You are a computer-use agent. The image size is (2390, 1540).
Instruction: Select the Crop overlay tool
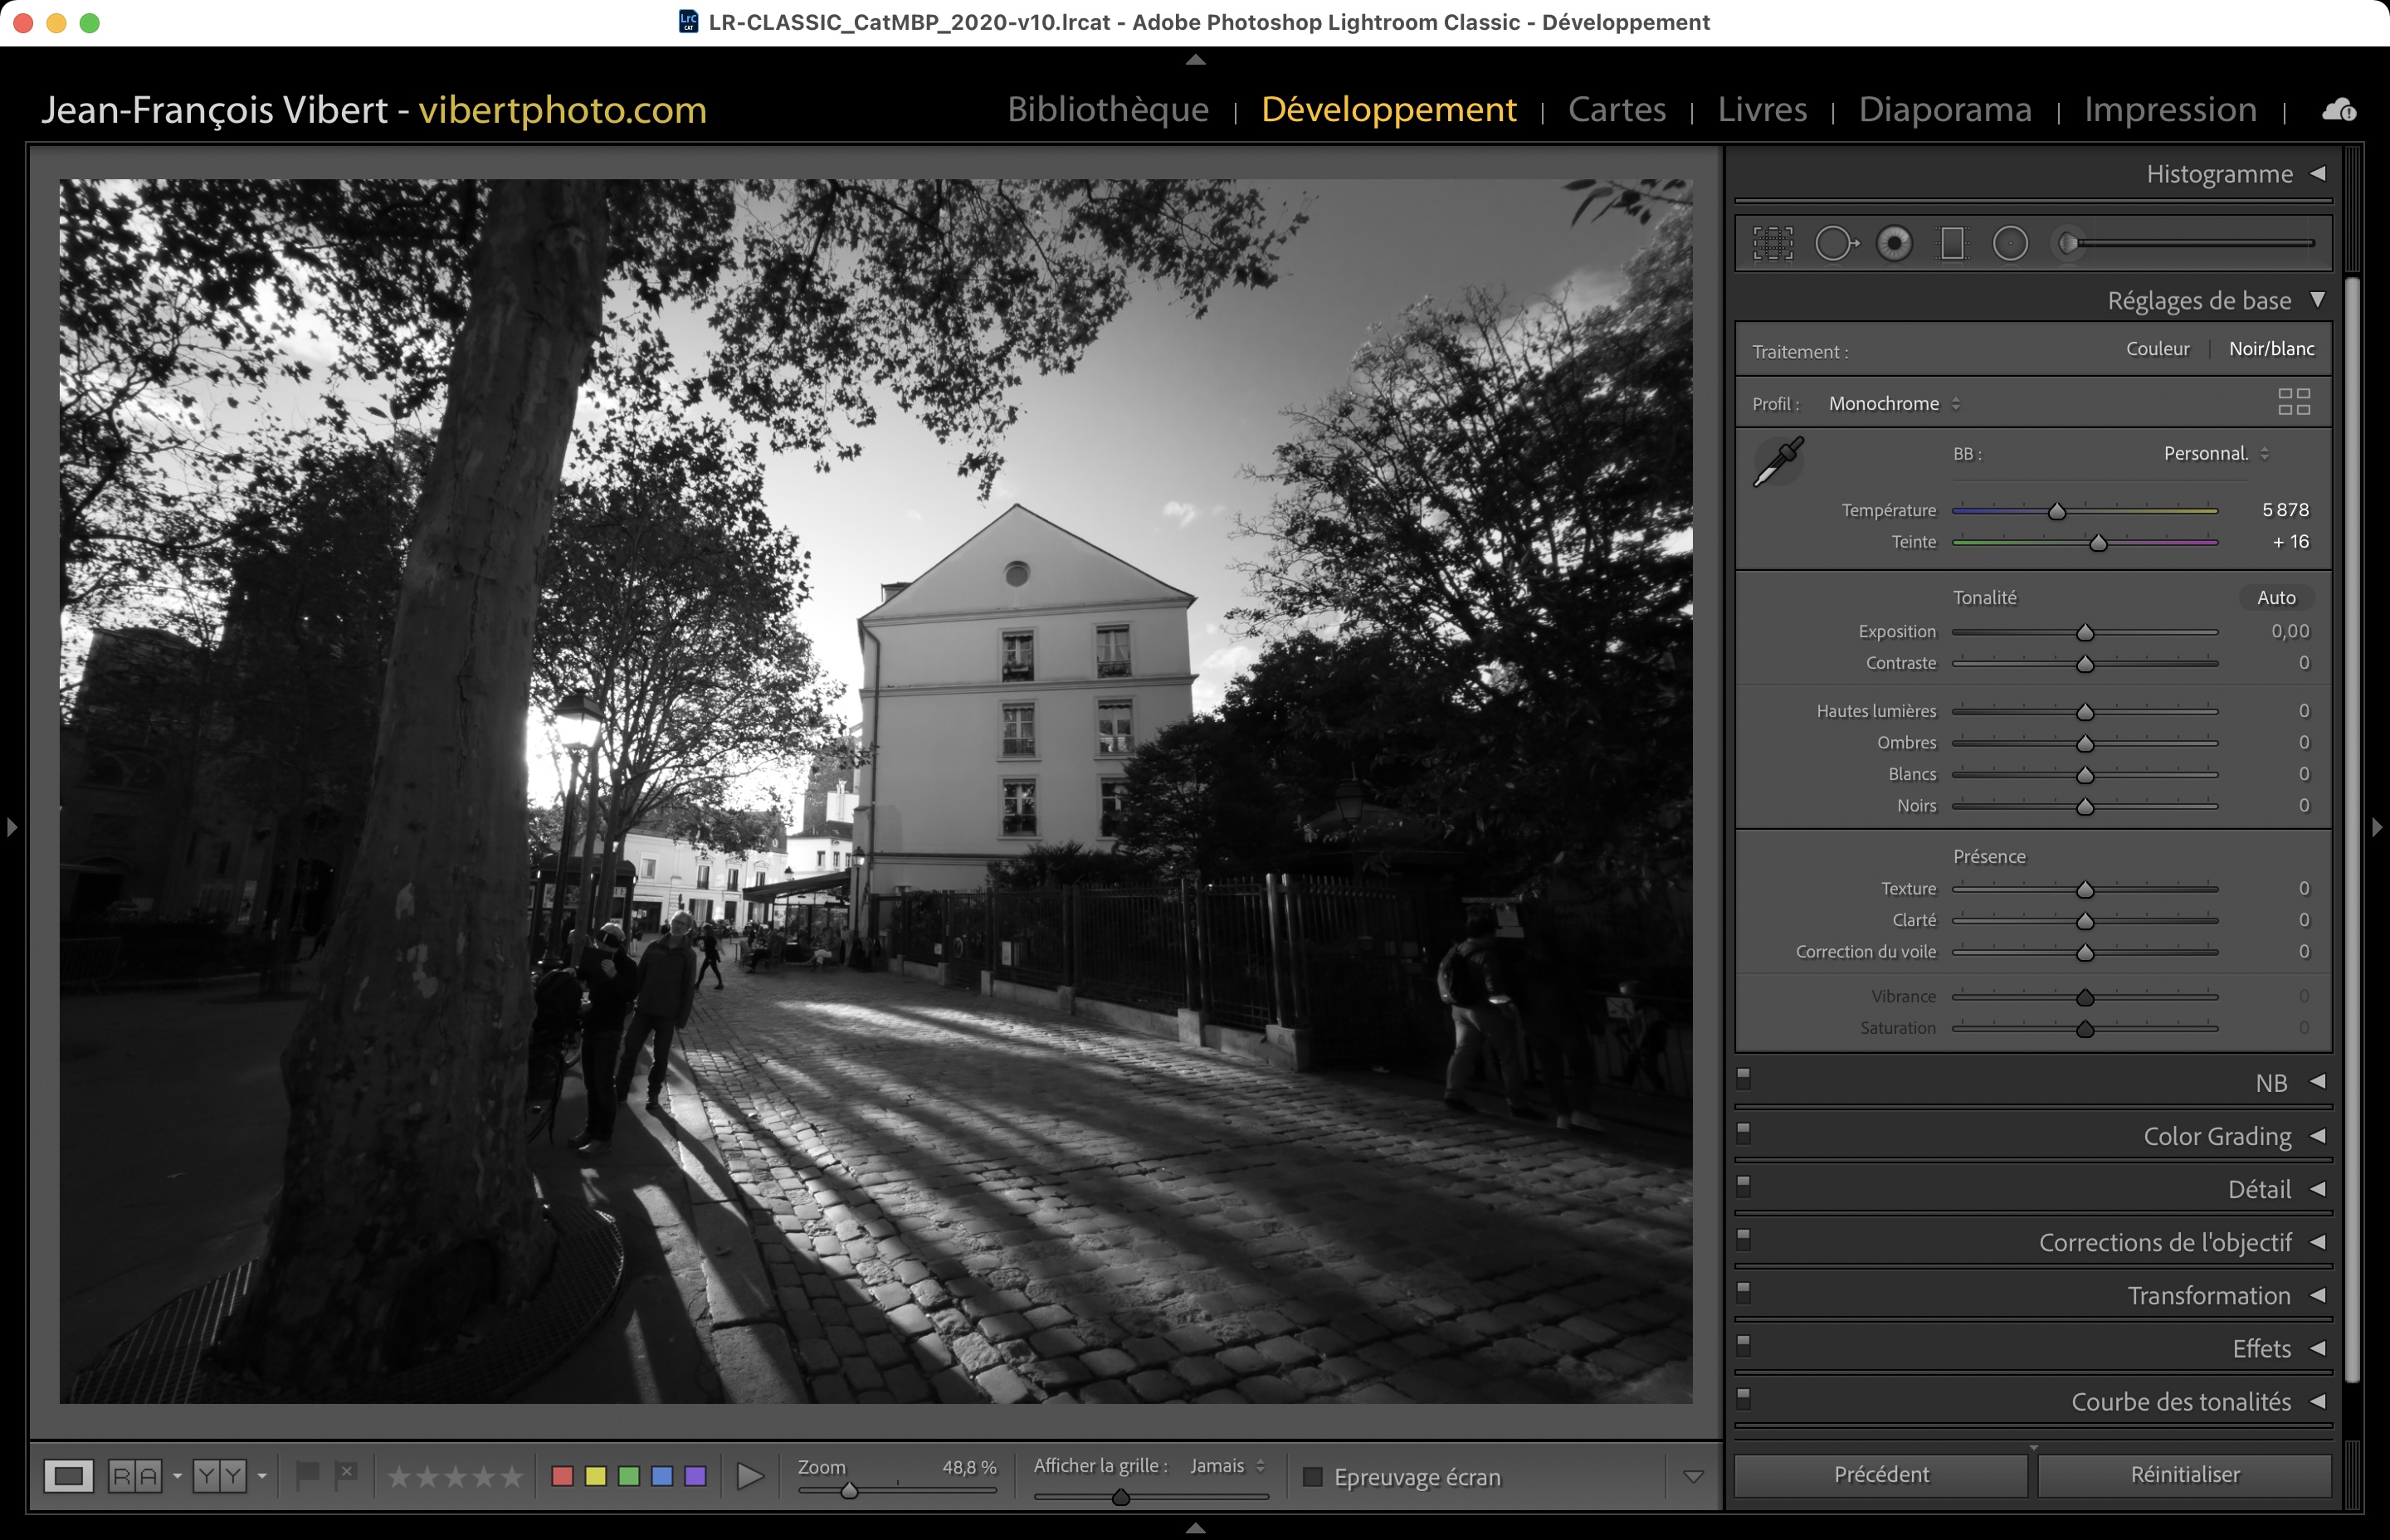coord(1773,243)
